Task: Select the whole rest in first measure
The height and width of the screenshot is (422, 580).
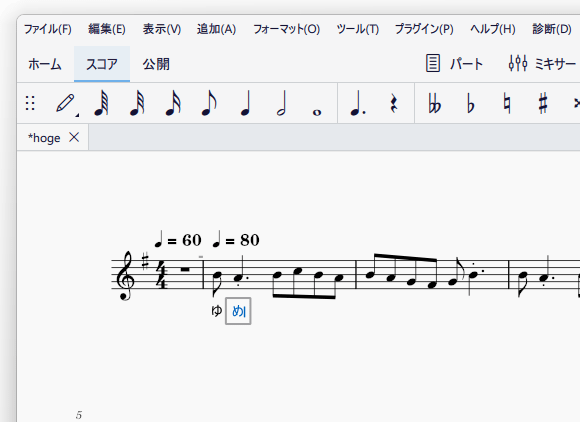Action: [185, 270]
